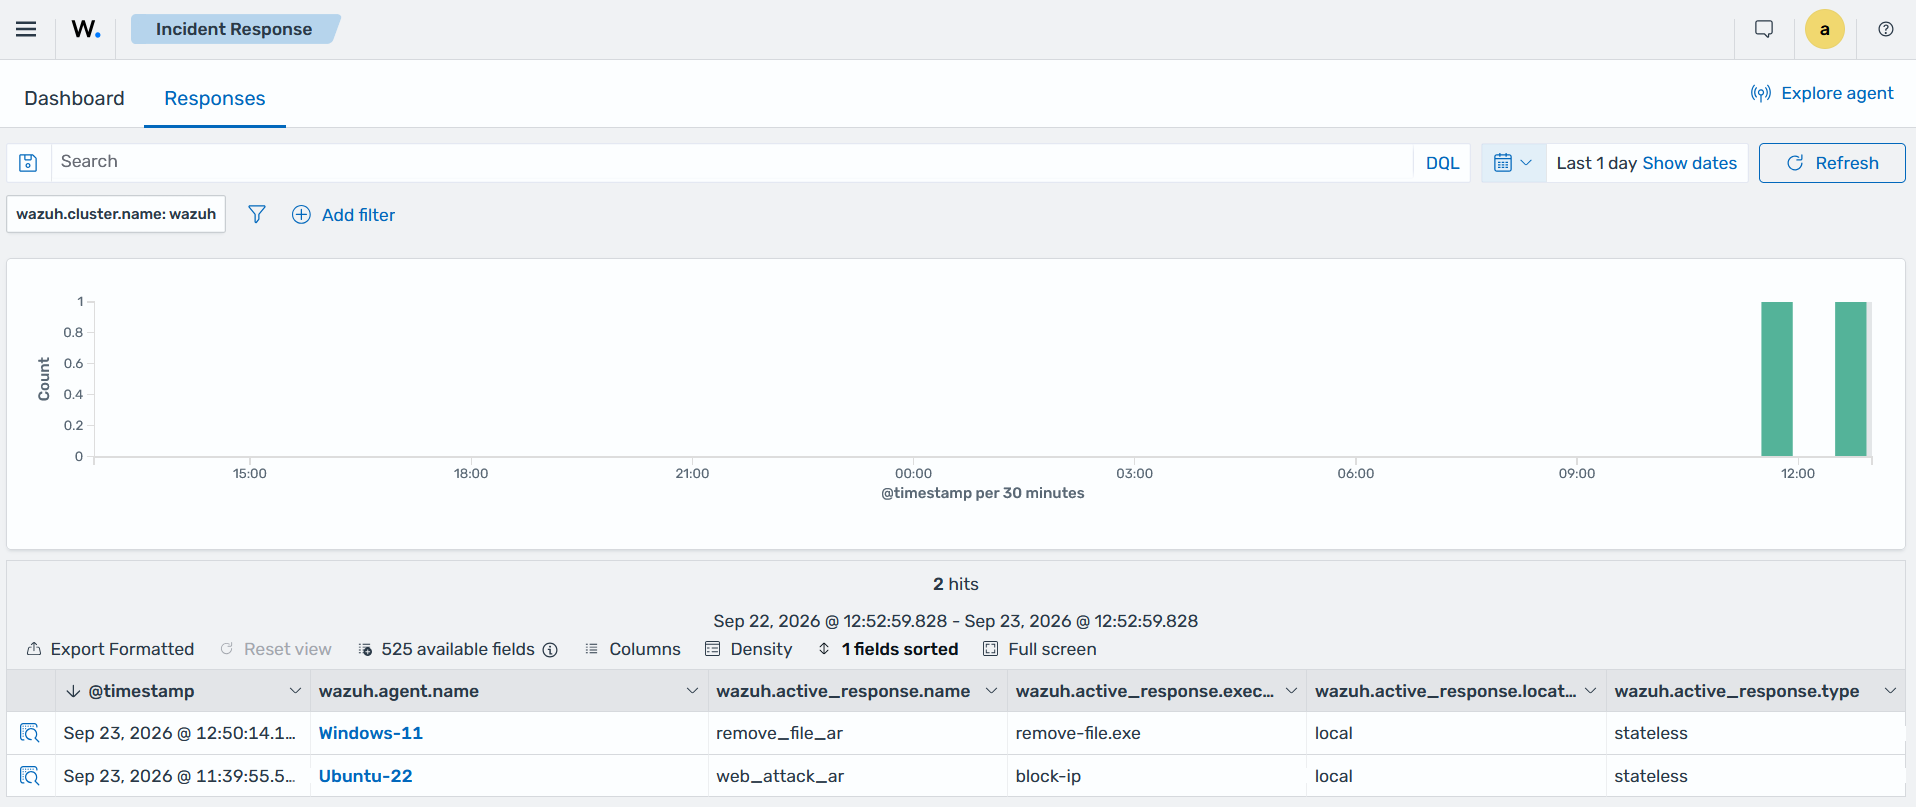Click the Wazuh logo home icon
Image resolution: width=1916 pixels, height=807 pixels.
coord(86,29)
